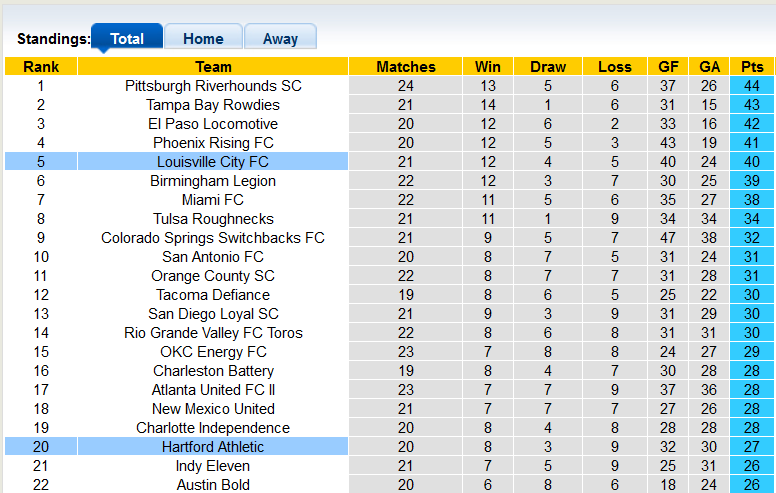Click Pittsburgh's 44 points cell

[x=752, y=86]
